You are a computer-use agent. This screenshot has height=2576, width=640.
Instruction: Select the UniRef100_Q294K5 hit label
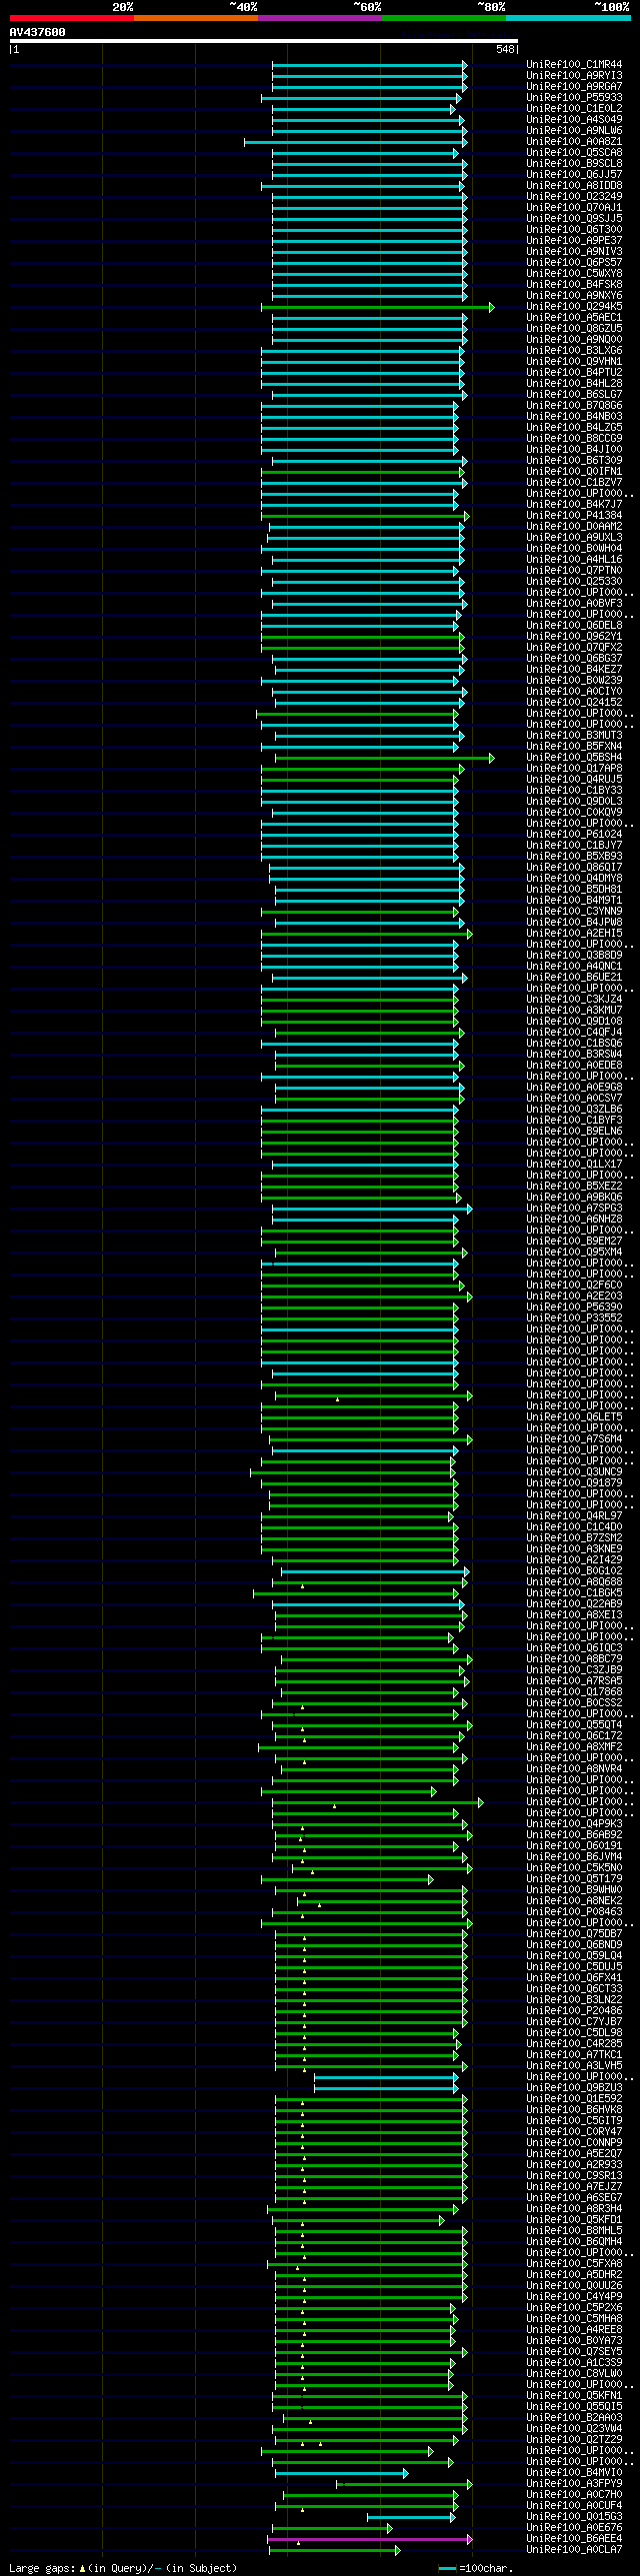[x=574, y=307]
